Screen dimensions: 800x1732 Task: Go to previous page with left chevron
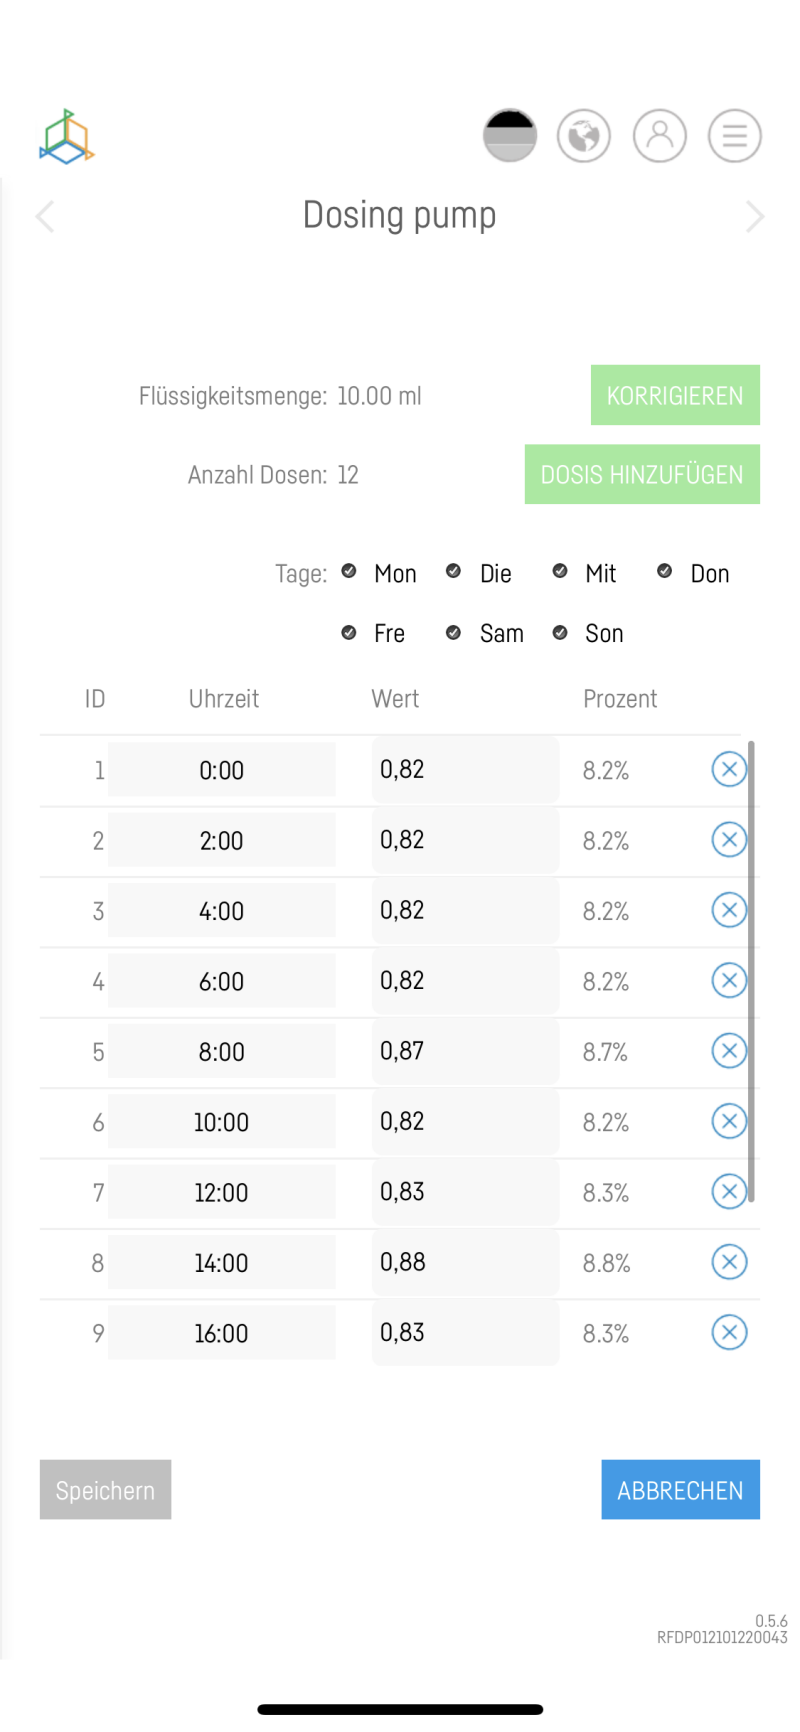[x=45, y=216]
